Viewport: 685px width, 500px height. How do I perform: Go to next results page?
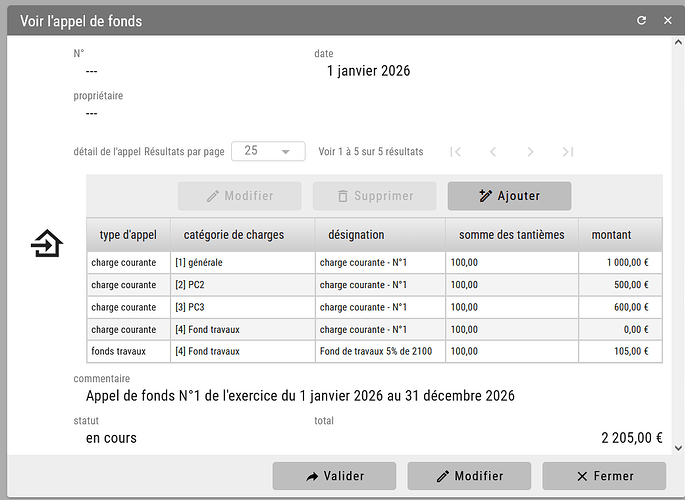(530, 152)
